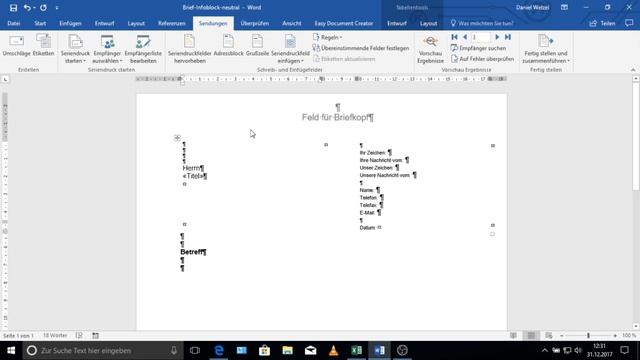The width and height of the screenshot is (640, 360).
Task: Click Adressblock button
Action: (228, 45)
